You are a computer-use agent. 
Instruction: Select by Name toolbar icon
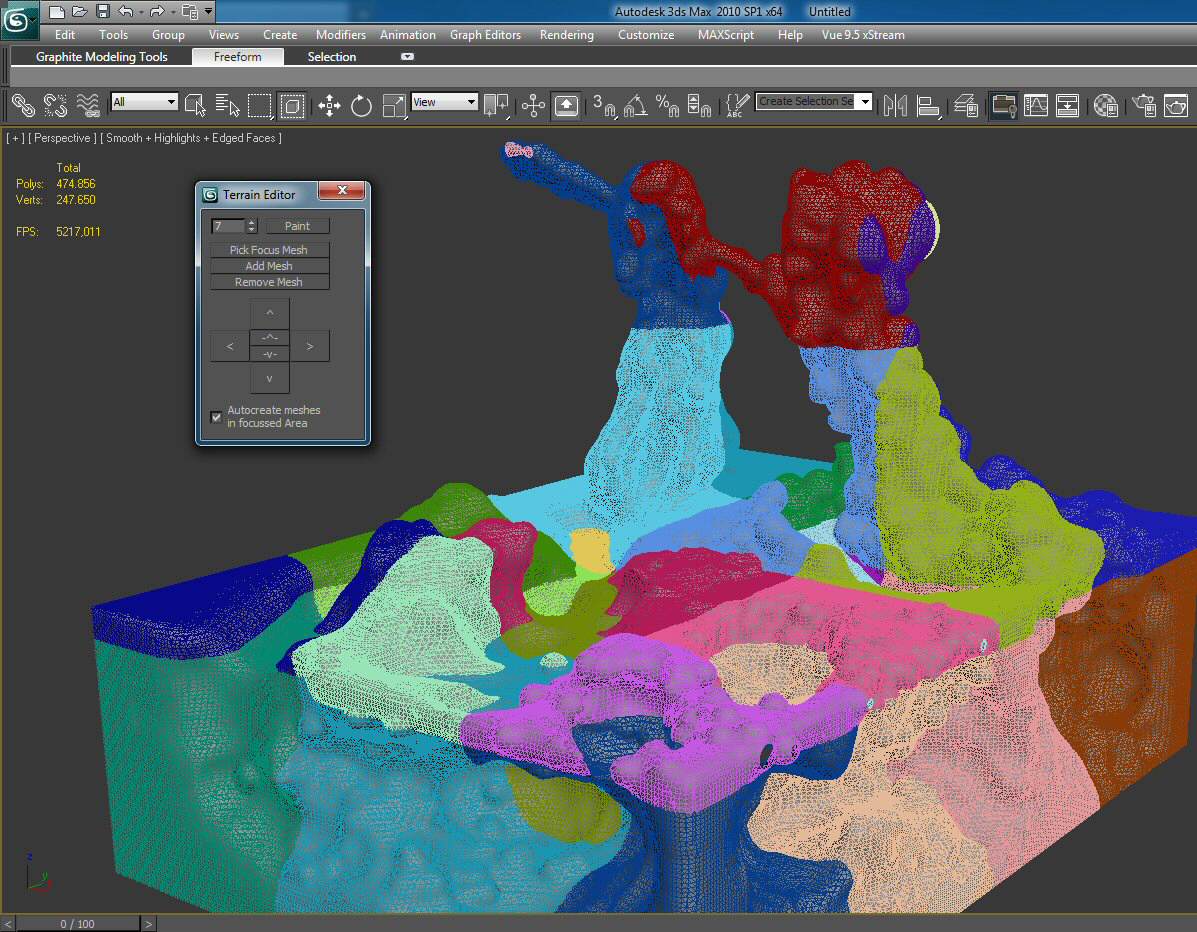(x=228, y=105)
